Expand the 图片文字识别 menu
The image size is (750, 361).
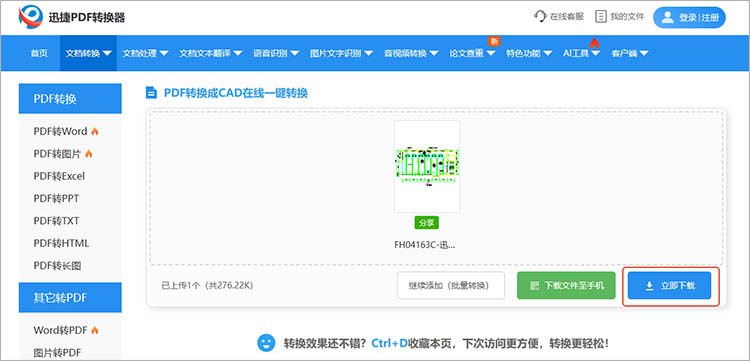coord(341,53)
